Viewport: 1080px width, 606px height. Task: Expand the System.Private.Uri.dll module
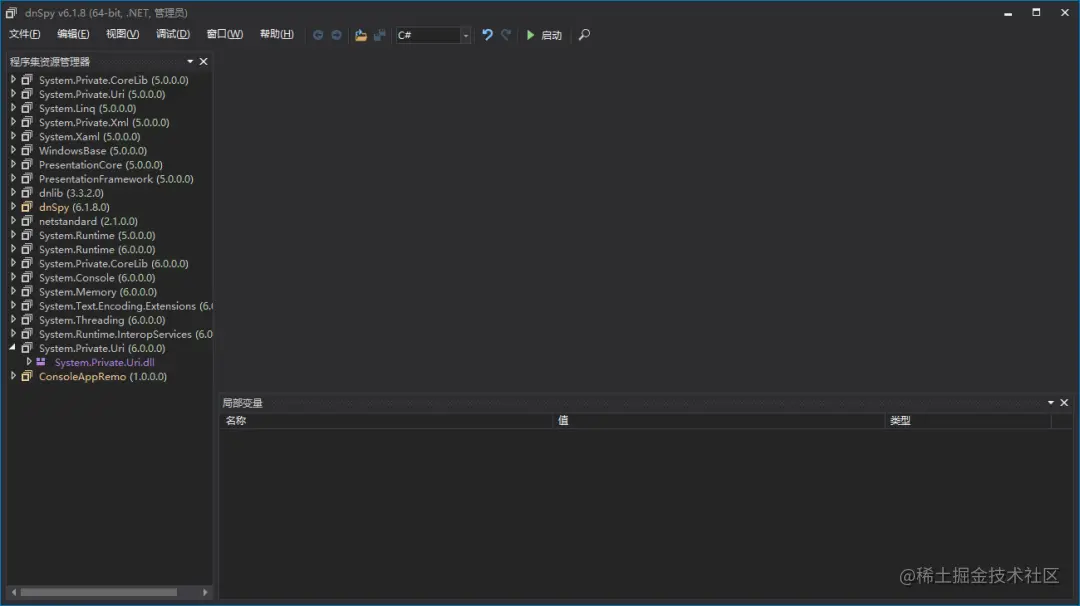(x=29, y=362)
